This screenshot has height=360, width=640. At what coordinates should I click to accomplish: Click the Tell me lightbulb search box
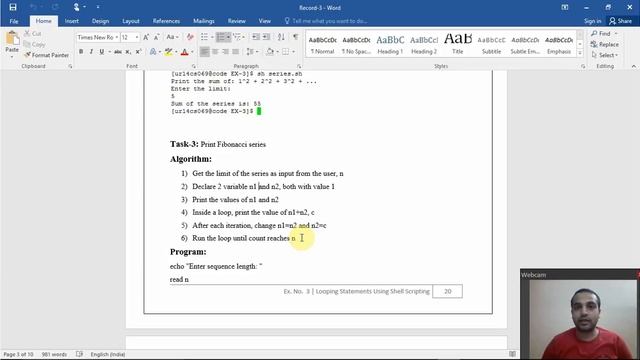(327, 21)
